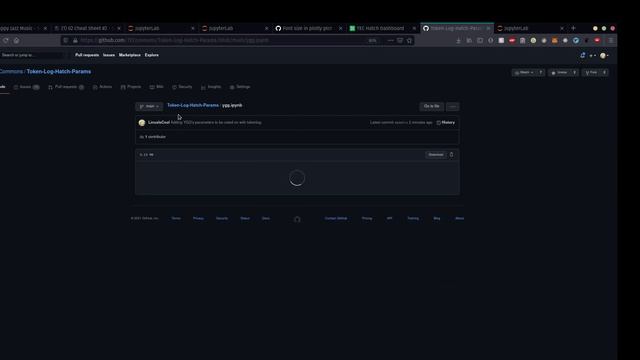
Task: Bookmark this page with star icon
Action: [409, 40]
